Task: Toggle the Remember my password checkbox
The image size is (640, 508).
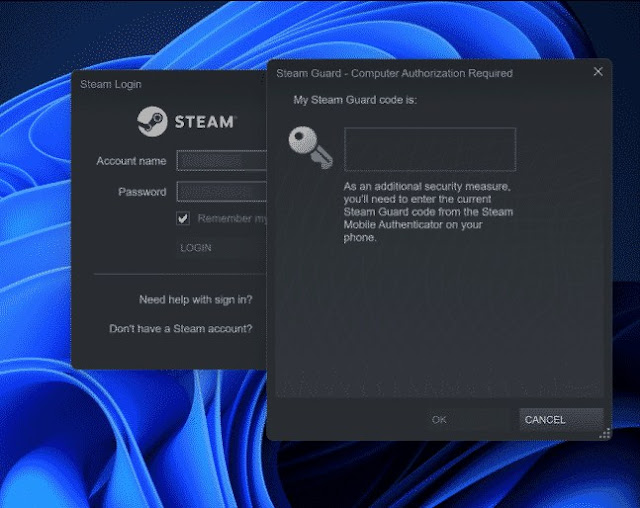Action: click(183, 218)
